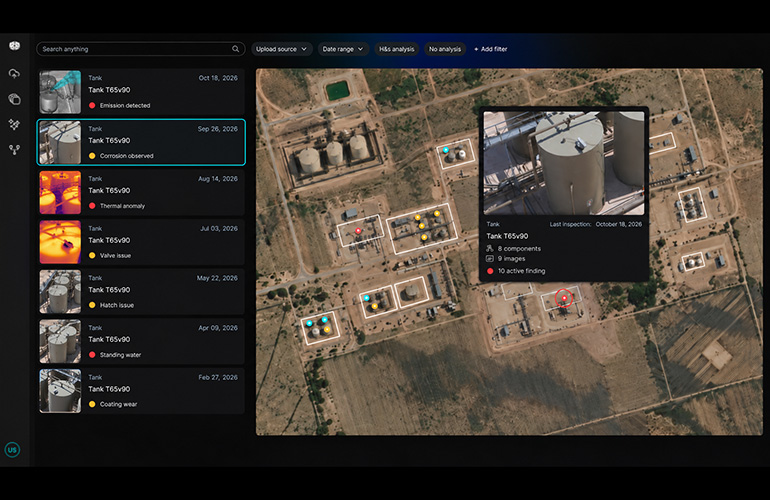Click the May 22, 2026 date

[217, 278]
